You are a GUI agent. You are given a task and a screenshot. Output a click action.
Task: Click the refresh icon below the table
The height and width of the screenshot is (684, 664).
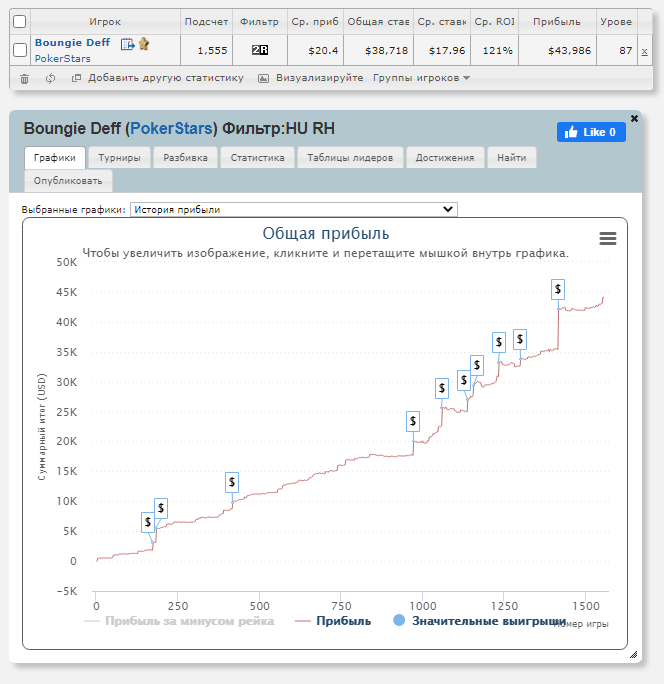pyautogui.click(x=50, y=78)
